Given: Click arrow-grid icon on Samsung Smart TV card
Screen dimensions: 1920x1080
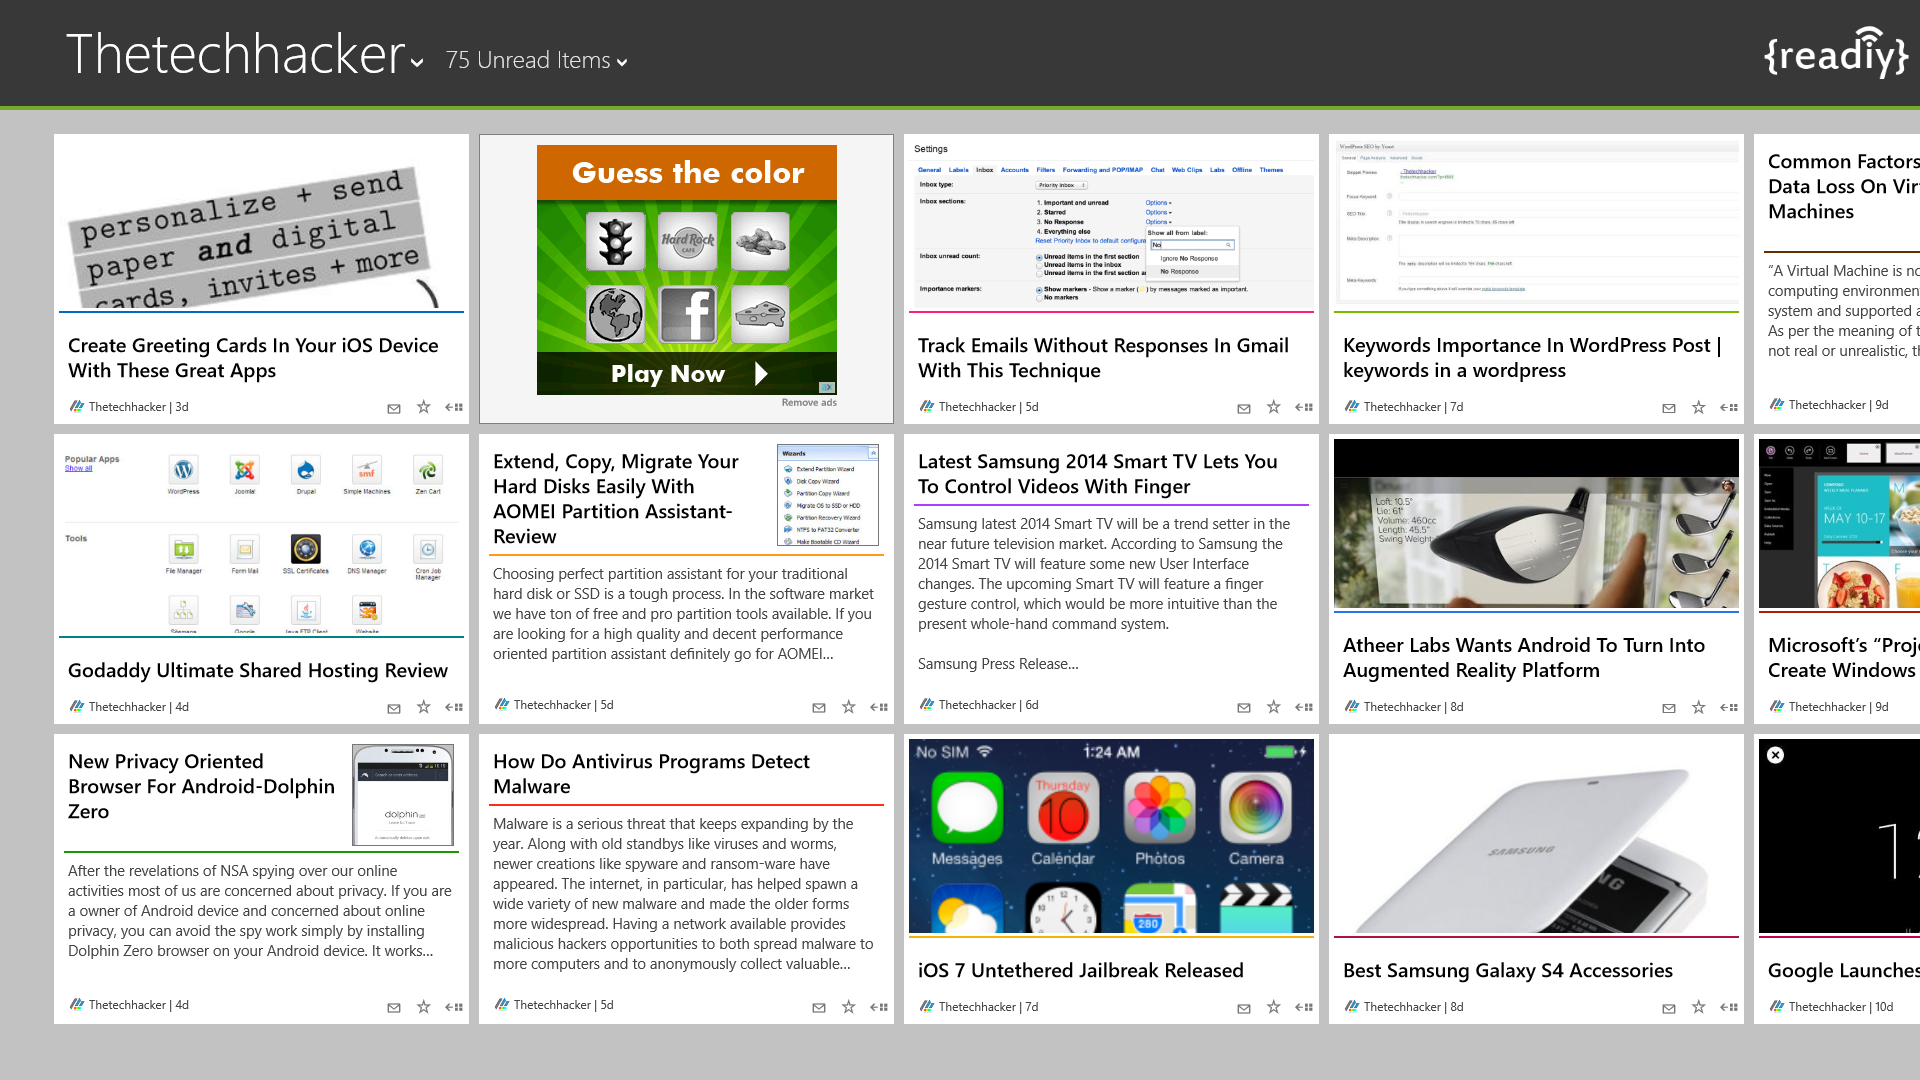Looking at the screenshot, I should (x=1304, y=707).
